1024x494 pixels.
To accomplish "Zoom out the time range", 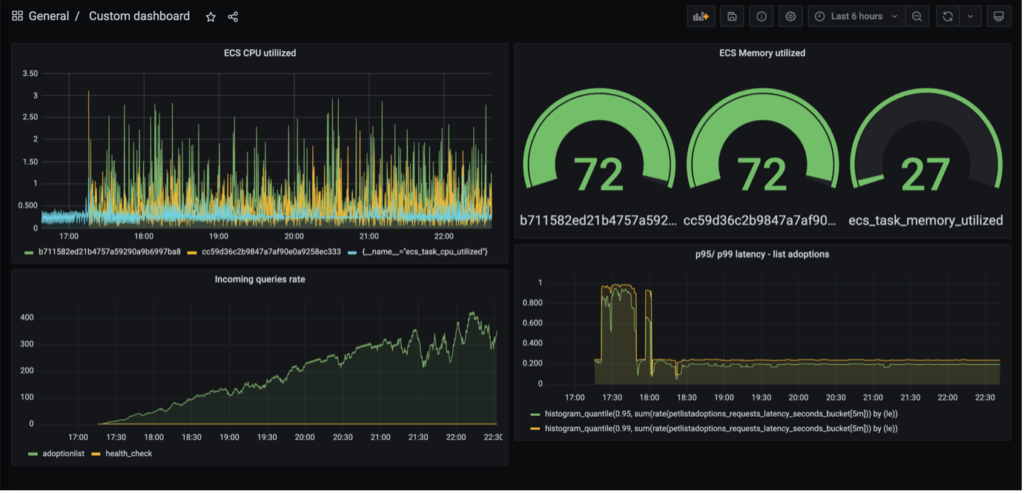I will click(x=917, y=16).
